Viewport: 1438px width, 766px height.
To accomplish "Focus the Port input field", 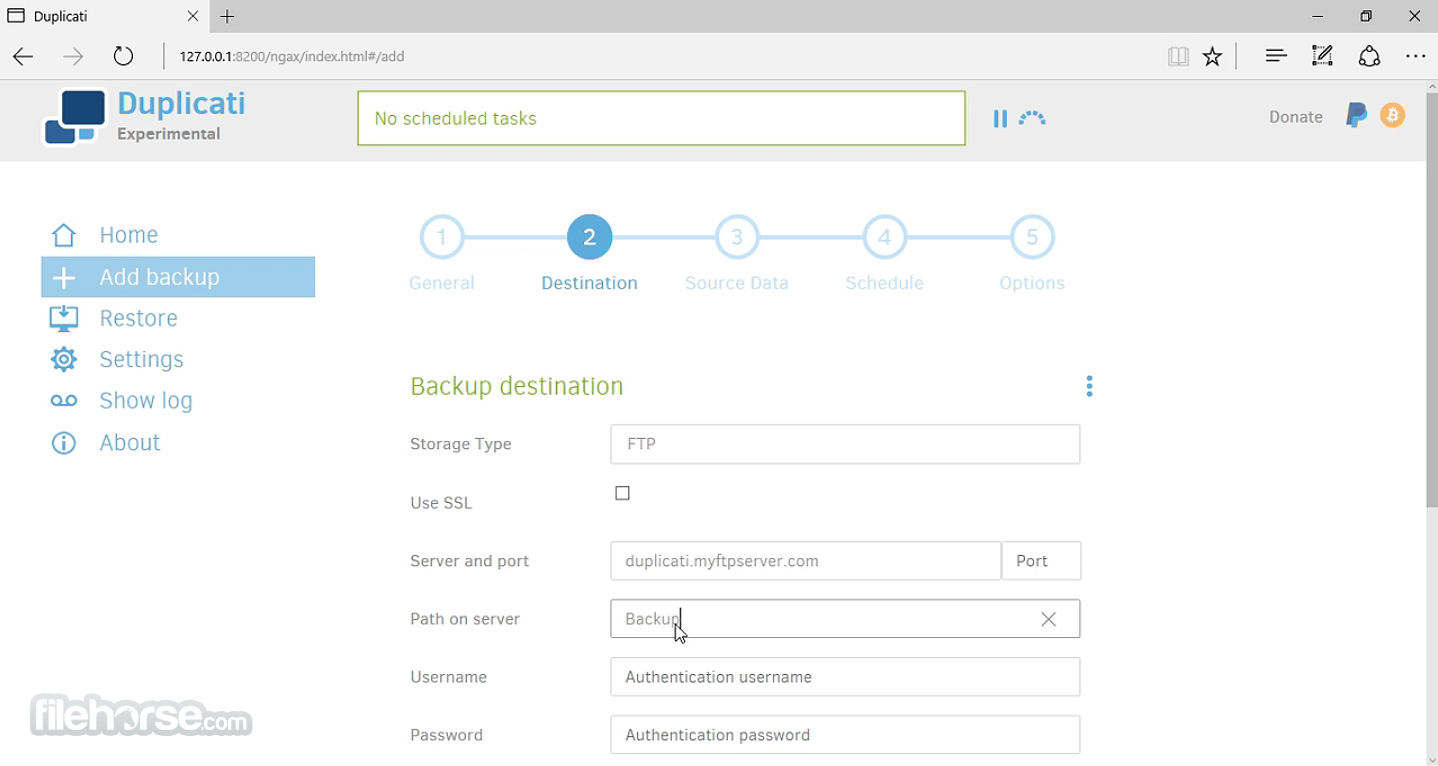I will 1041,561.
